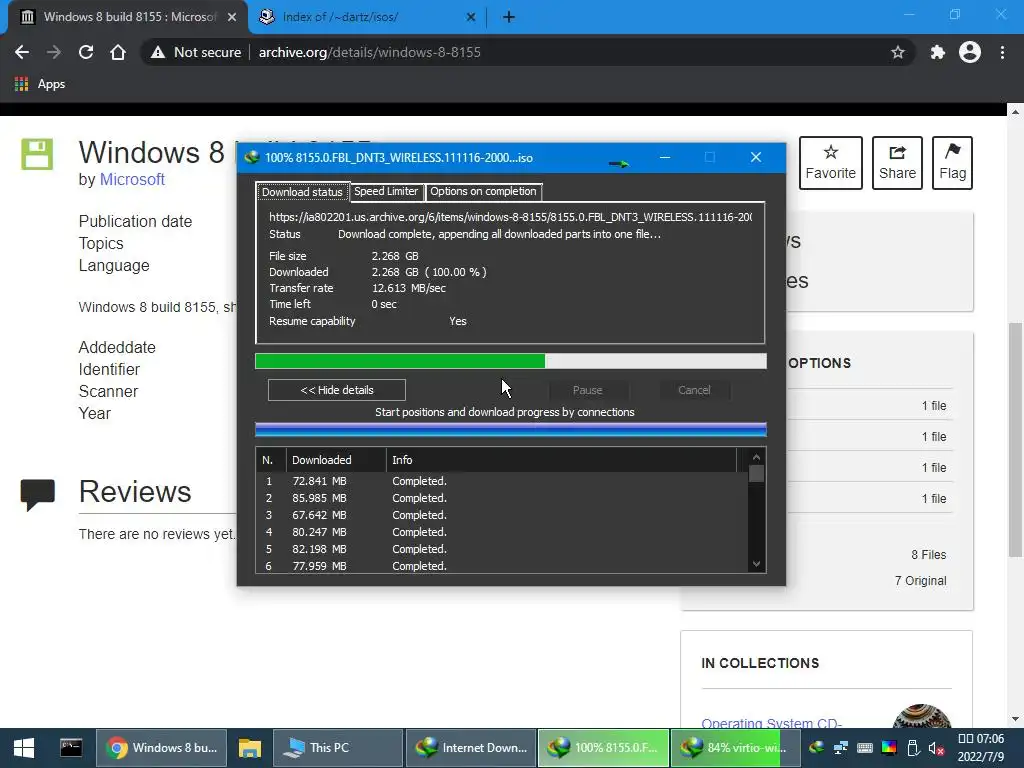Click the Cancel download button

click(x=694, y=390)
